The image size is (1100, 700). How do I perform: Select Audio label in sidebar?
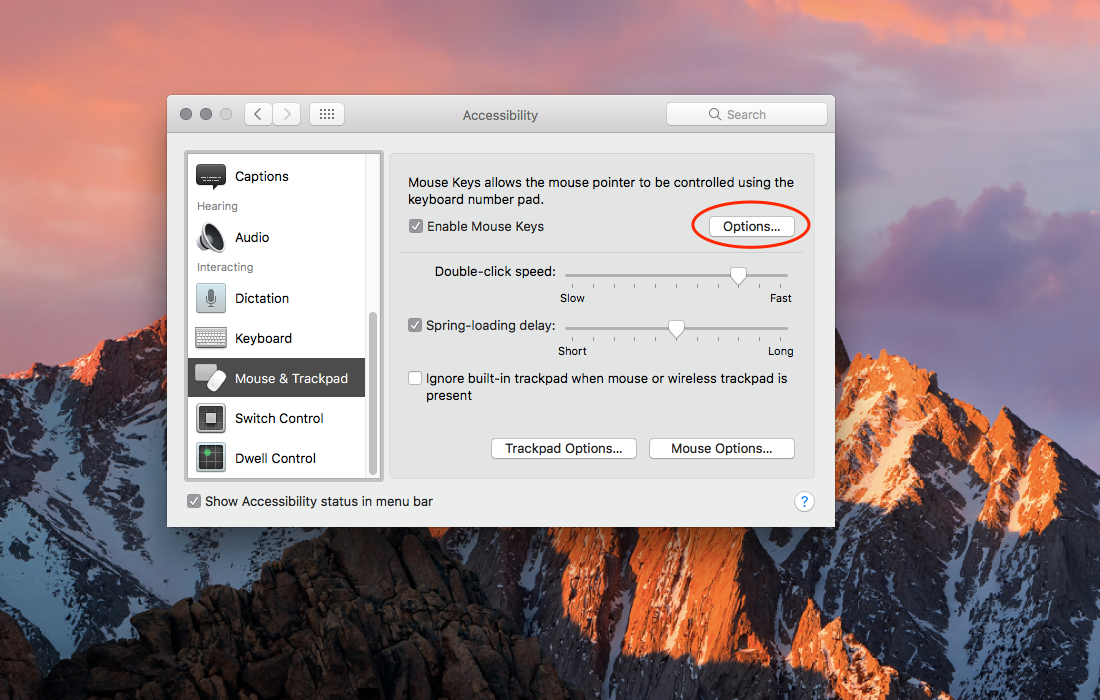tap(252, 238)
